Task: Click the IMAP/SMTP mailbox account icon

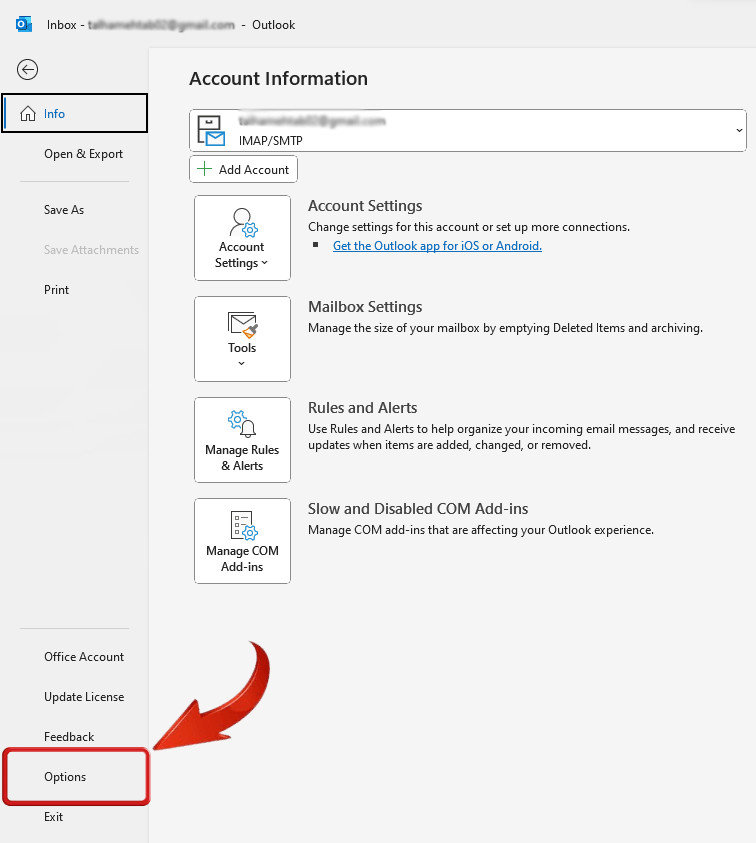Action: point(211,131)
